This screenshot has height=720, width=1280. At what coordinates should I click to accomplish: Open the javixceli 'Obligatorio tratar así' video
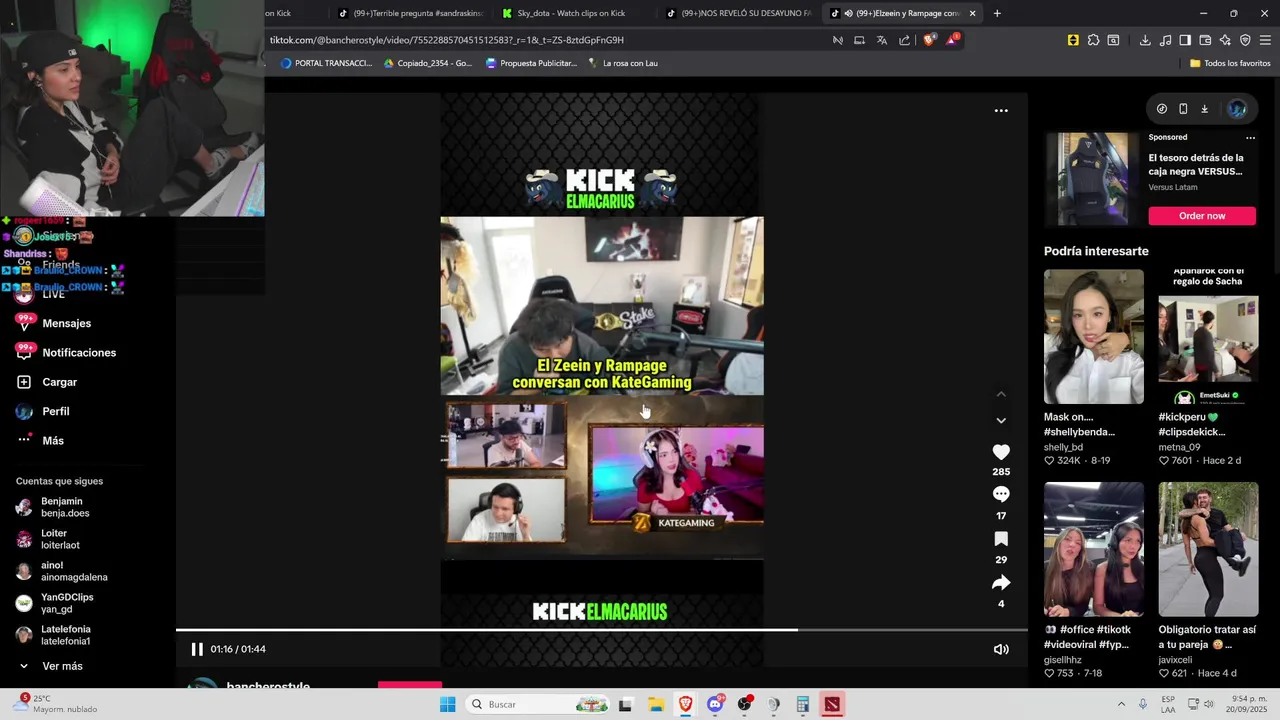click(1208, 549)
